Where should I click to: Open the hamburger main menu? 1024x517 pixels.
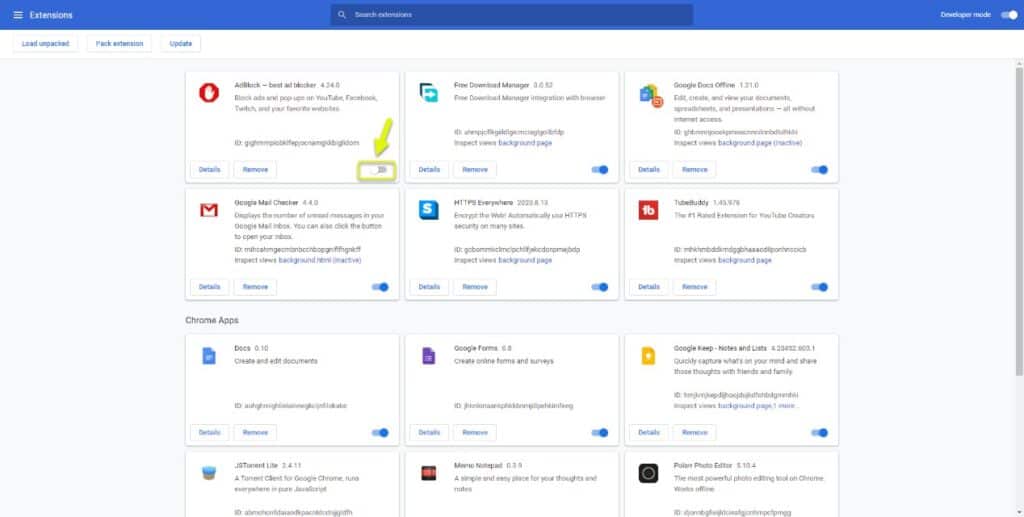(x=18, y=14)
